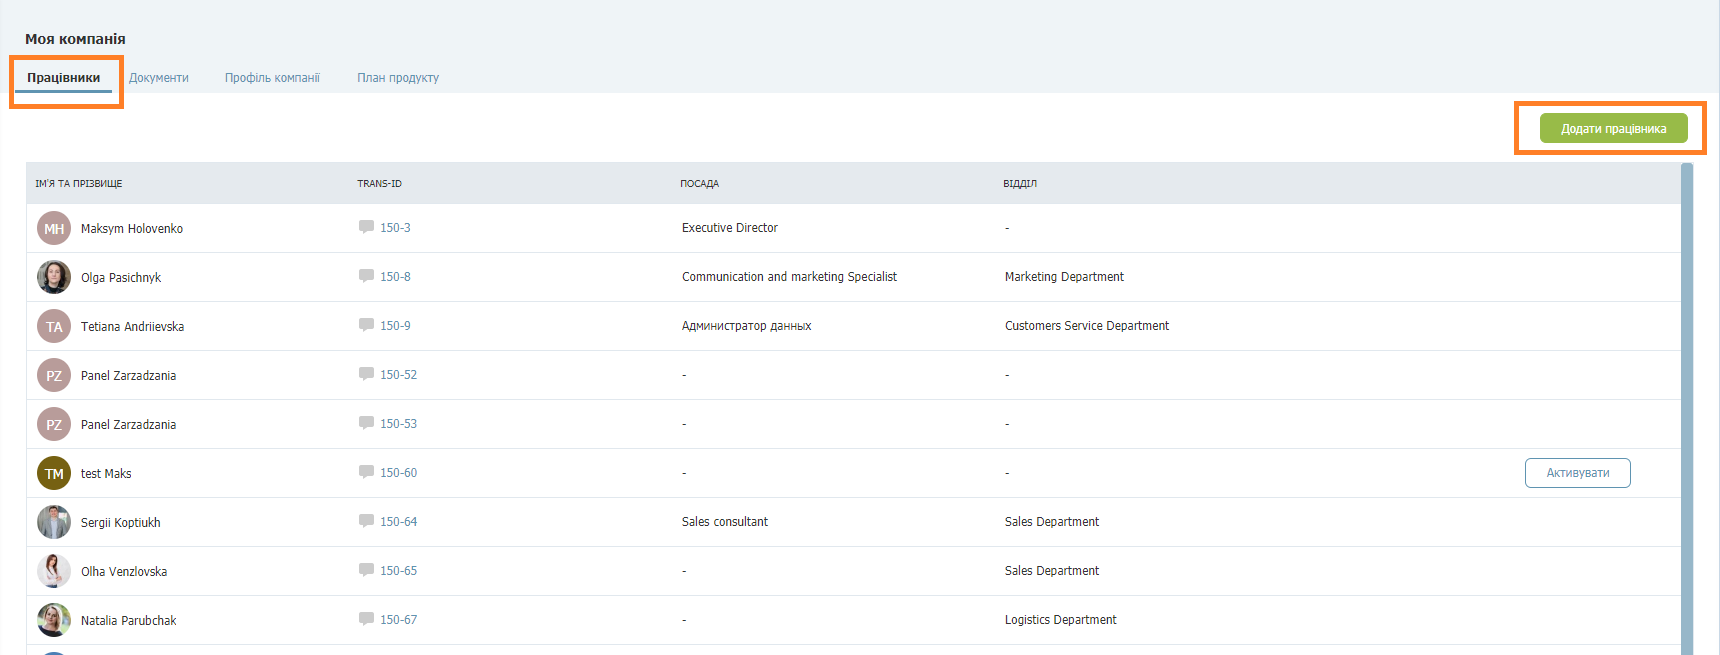Click Активувати button for test Maks
Viewport: 1720px width, 655px height.
click(x=1577, y=473)
